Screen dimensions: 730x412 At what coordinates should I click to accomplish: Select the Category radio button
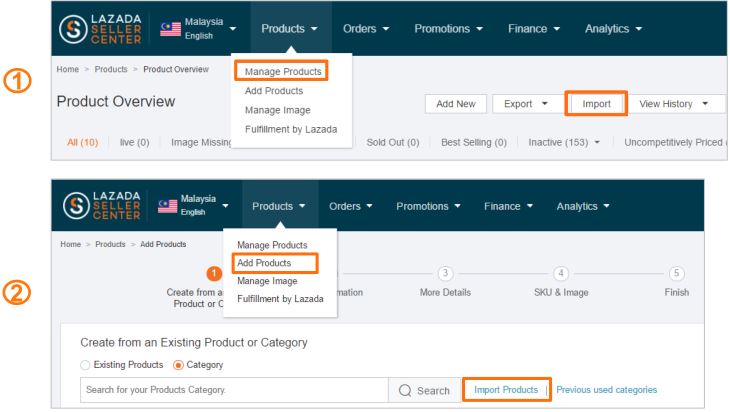coord(178,365)
